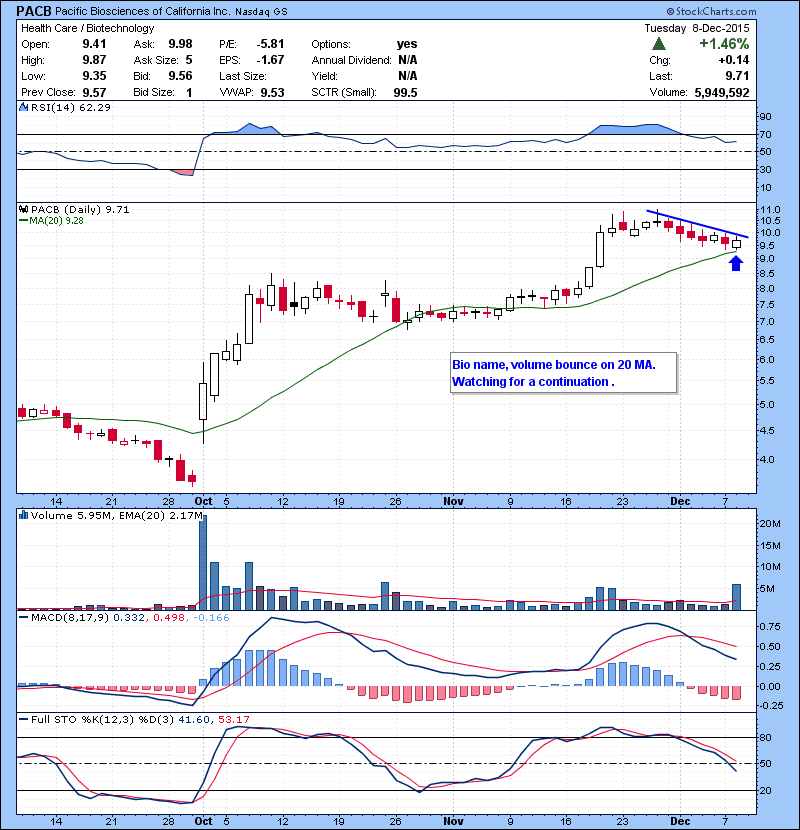
Task: Click the EPS value -1.67
Action: point(271,60)
